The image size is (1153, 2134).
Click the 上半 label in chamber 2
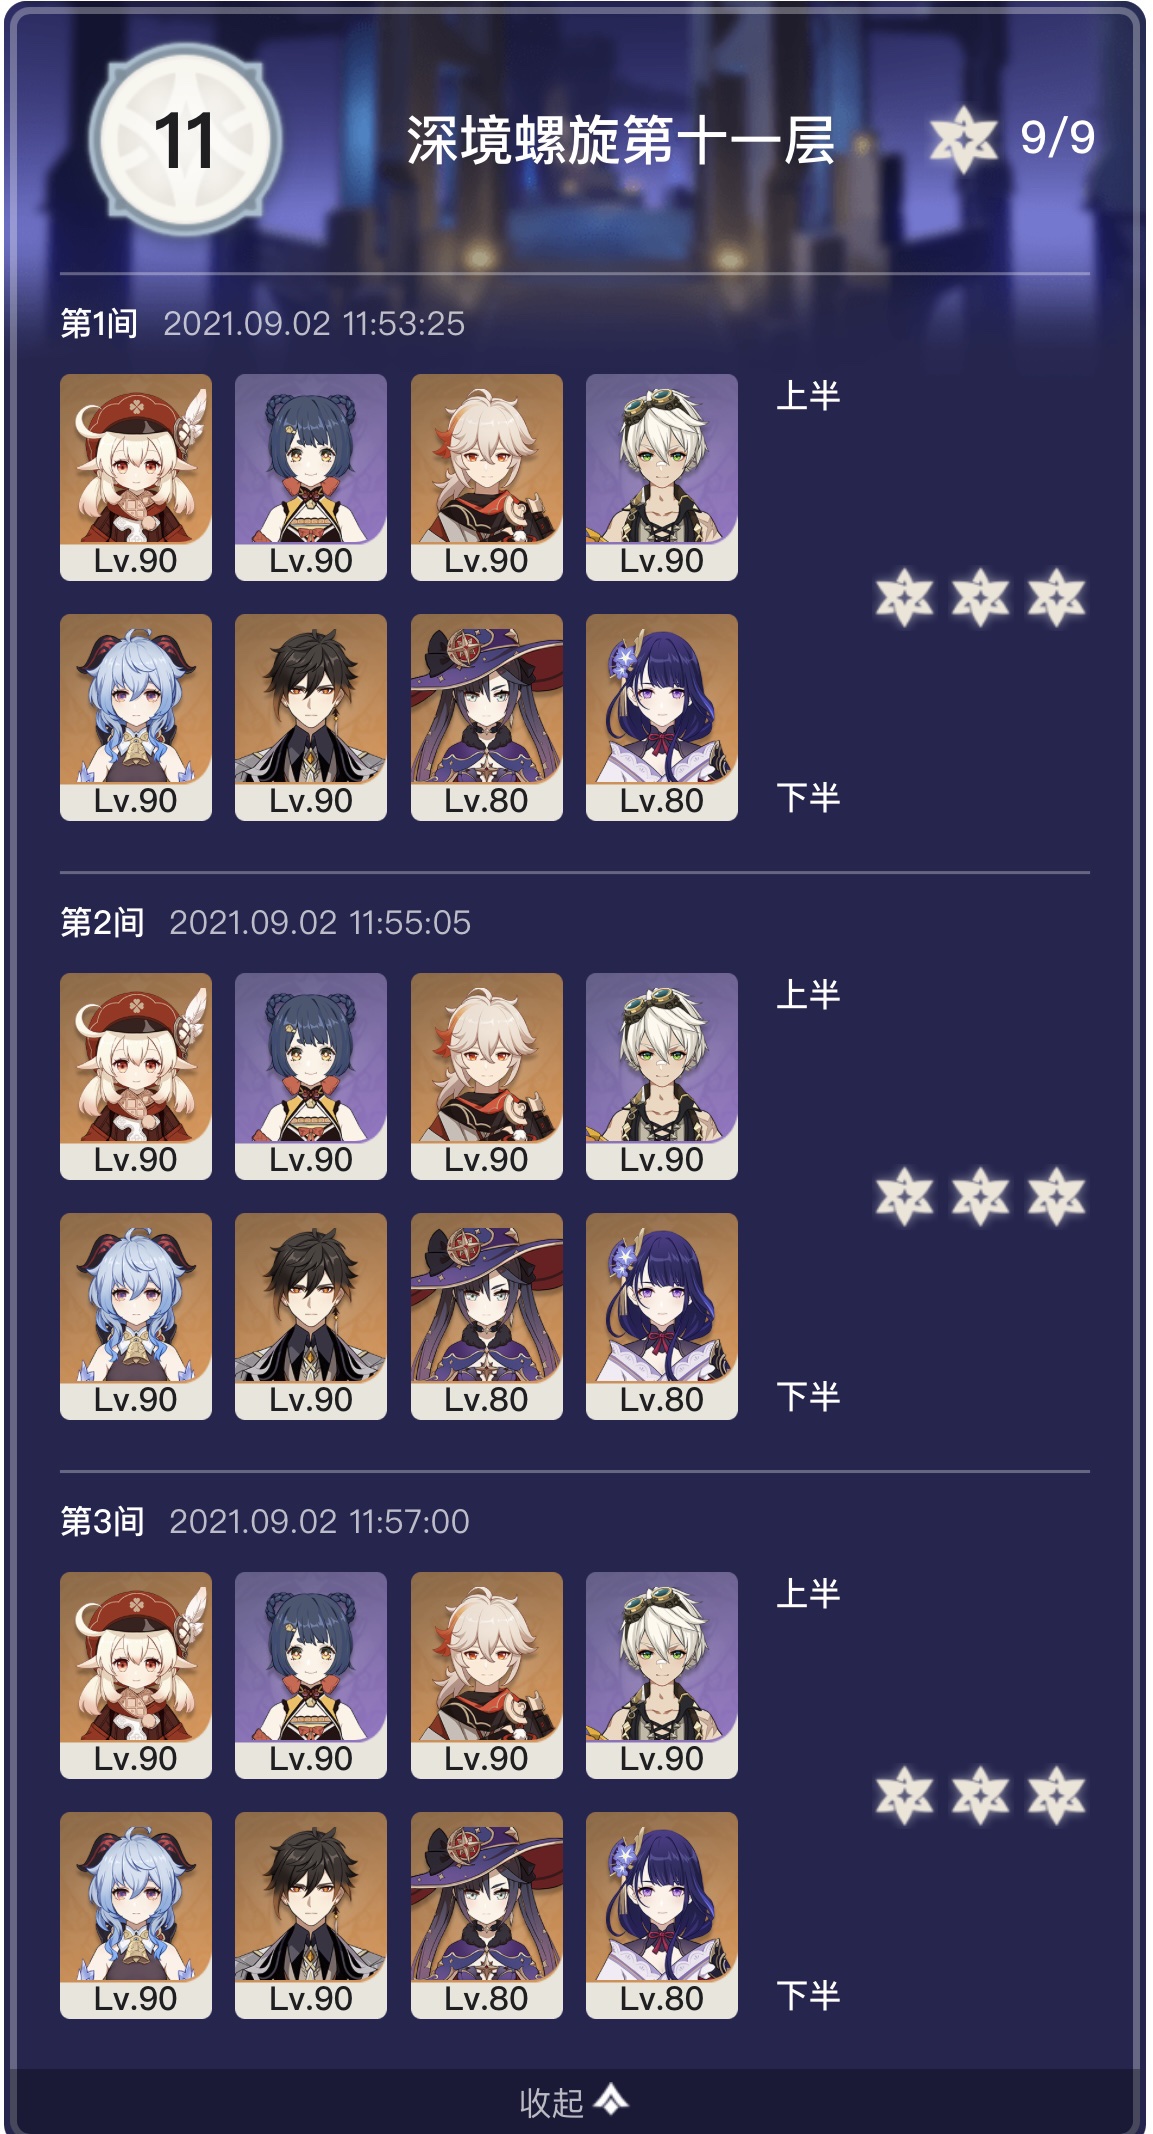(x=808, y=995)
